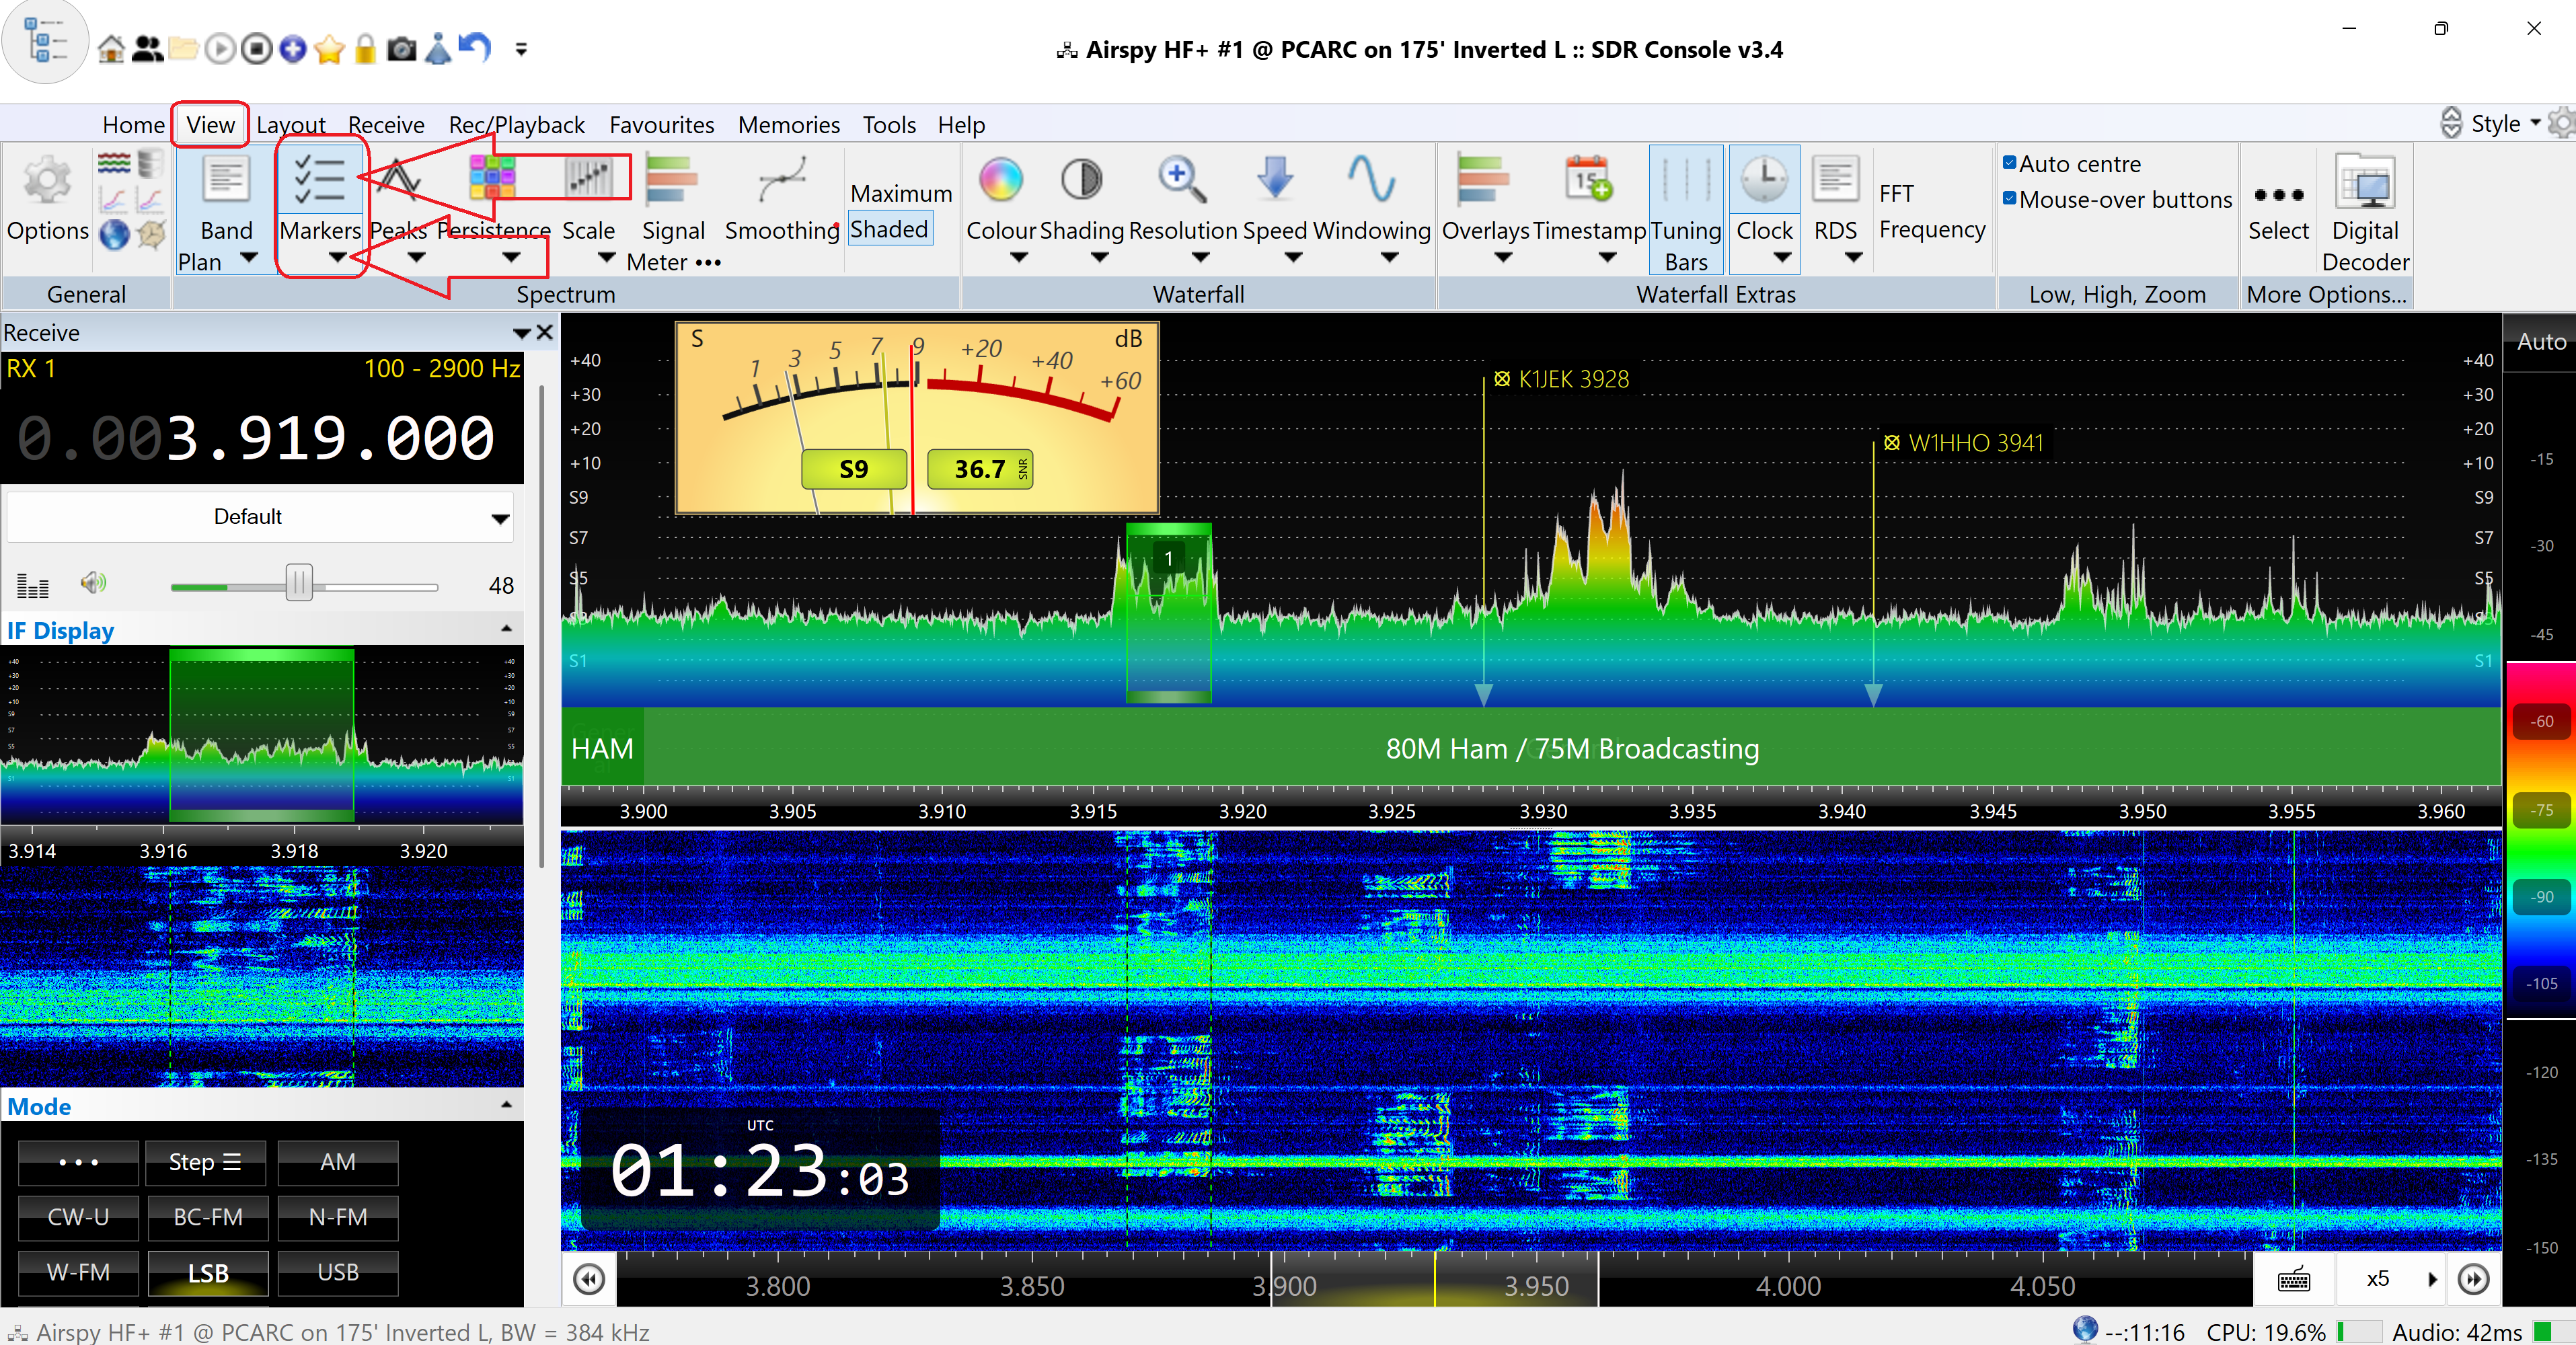Click the AM mode button
This screenshot has width=2576, height=1345.
pyautogui.click(x=338, y=1162)
